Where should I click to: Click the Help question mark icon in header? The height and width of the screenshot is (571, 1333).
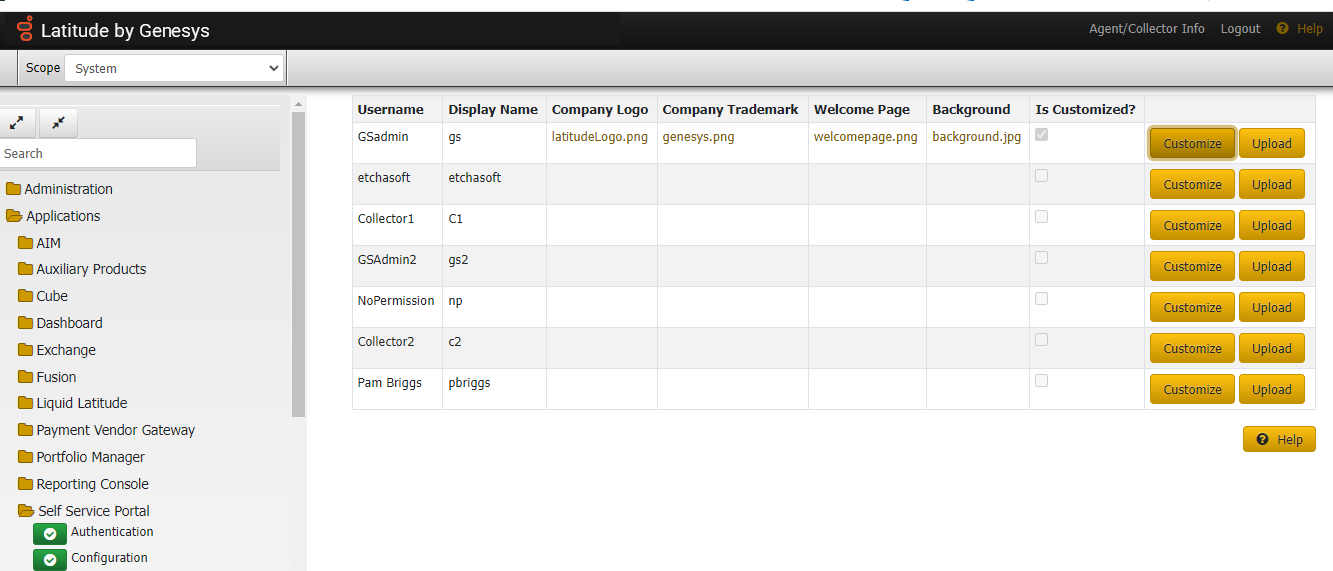tap(1282, 29)
